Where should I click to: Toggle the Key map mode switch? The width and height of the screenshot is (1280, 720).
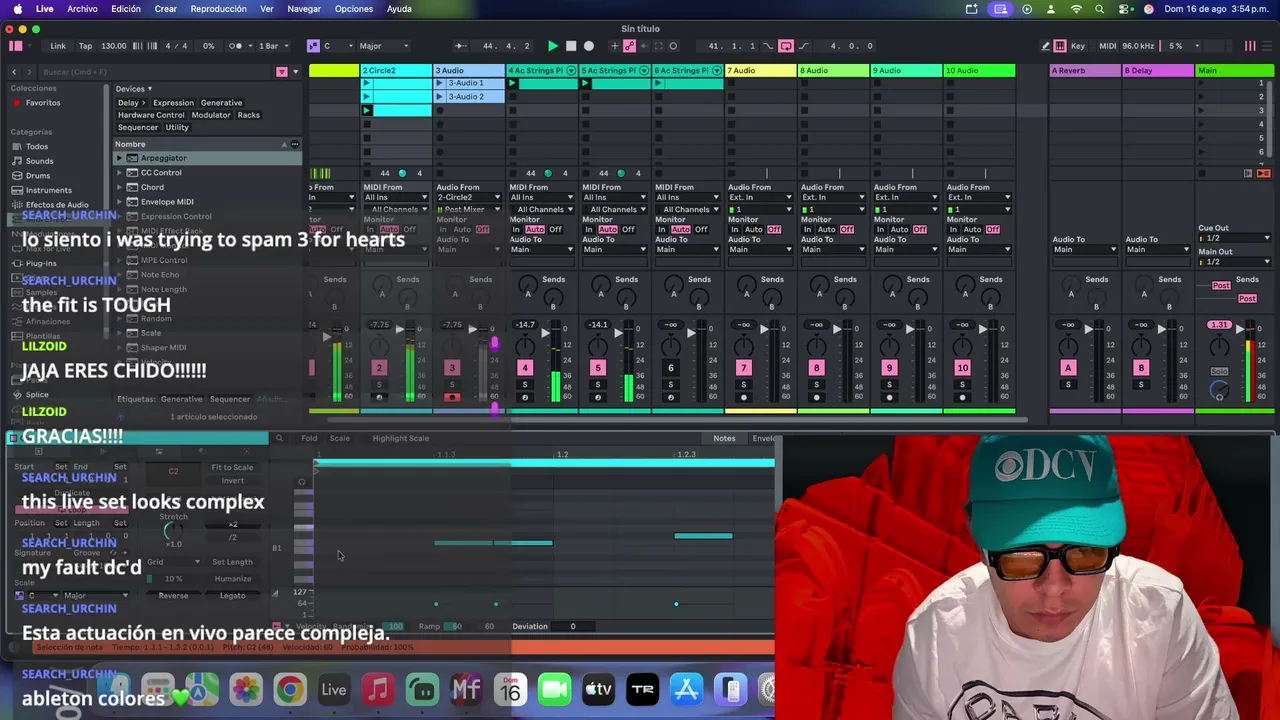coord(1078,46)
